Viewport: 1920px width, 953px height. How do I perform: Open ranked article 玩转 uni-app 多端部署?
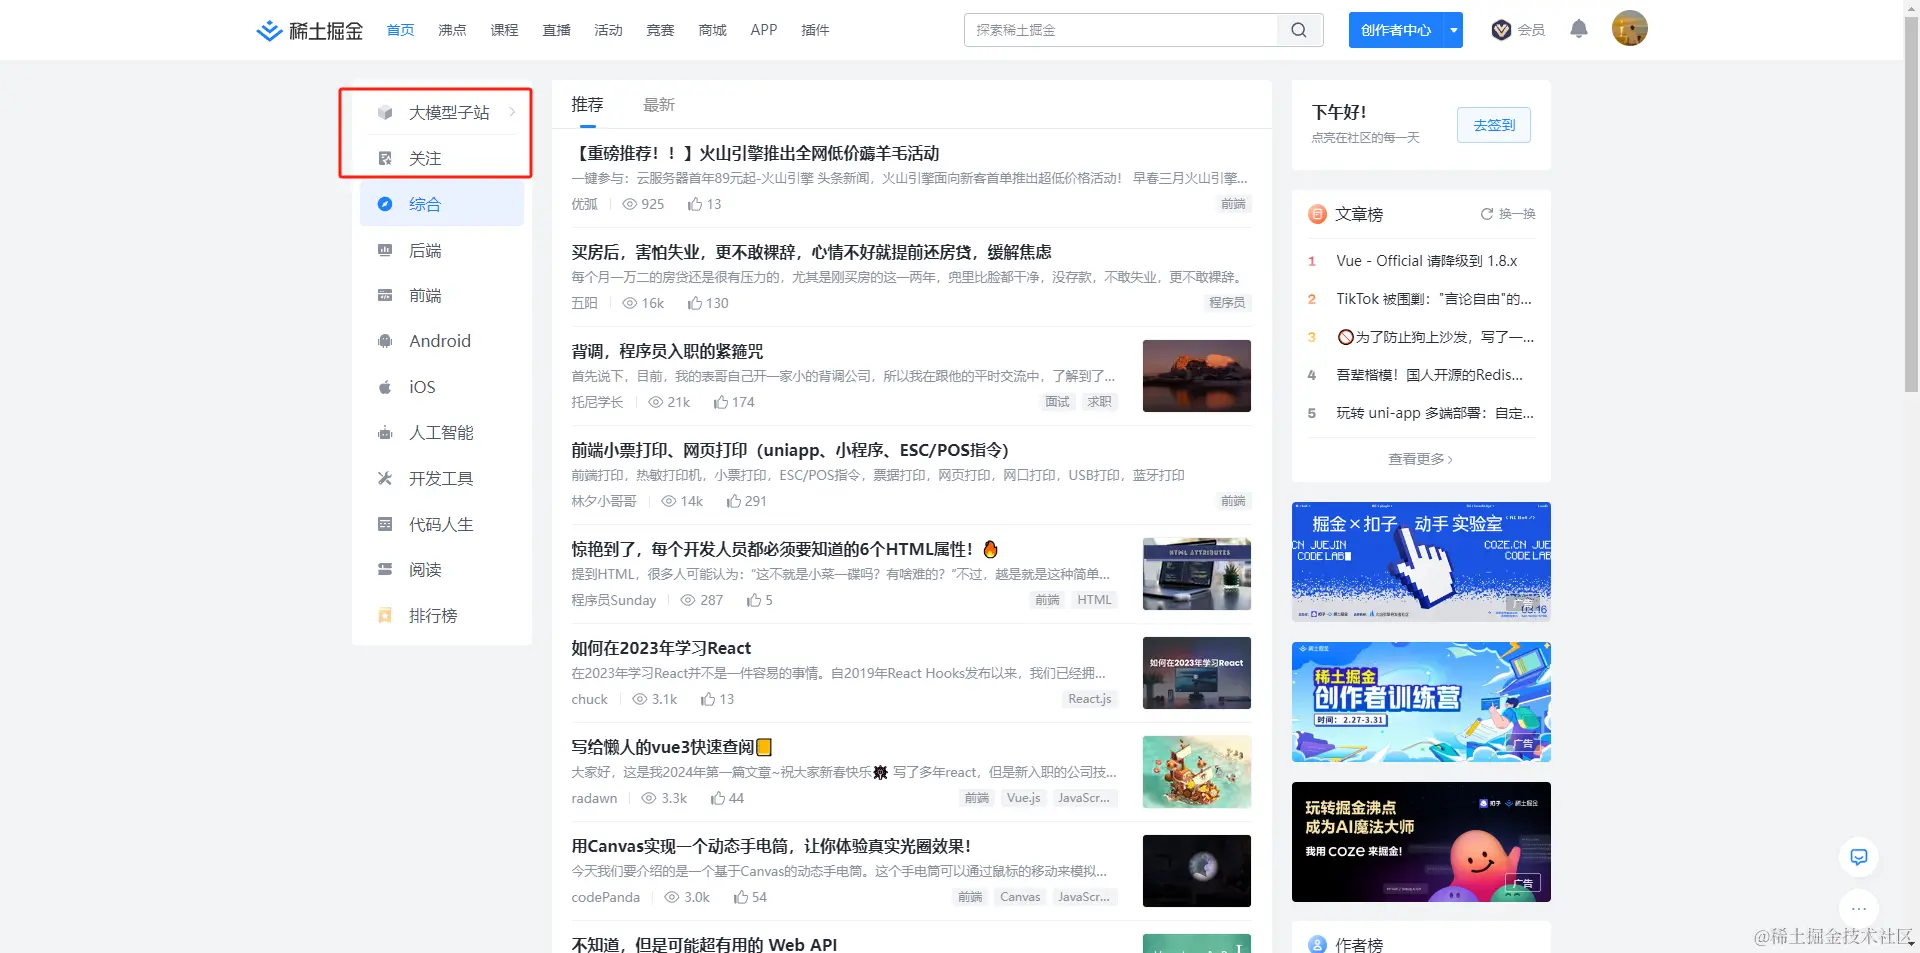1435,413
